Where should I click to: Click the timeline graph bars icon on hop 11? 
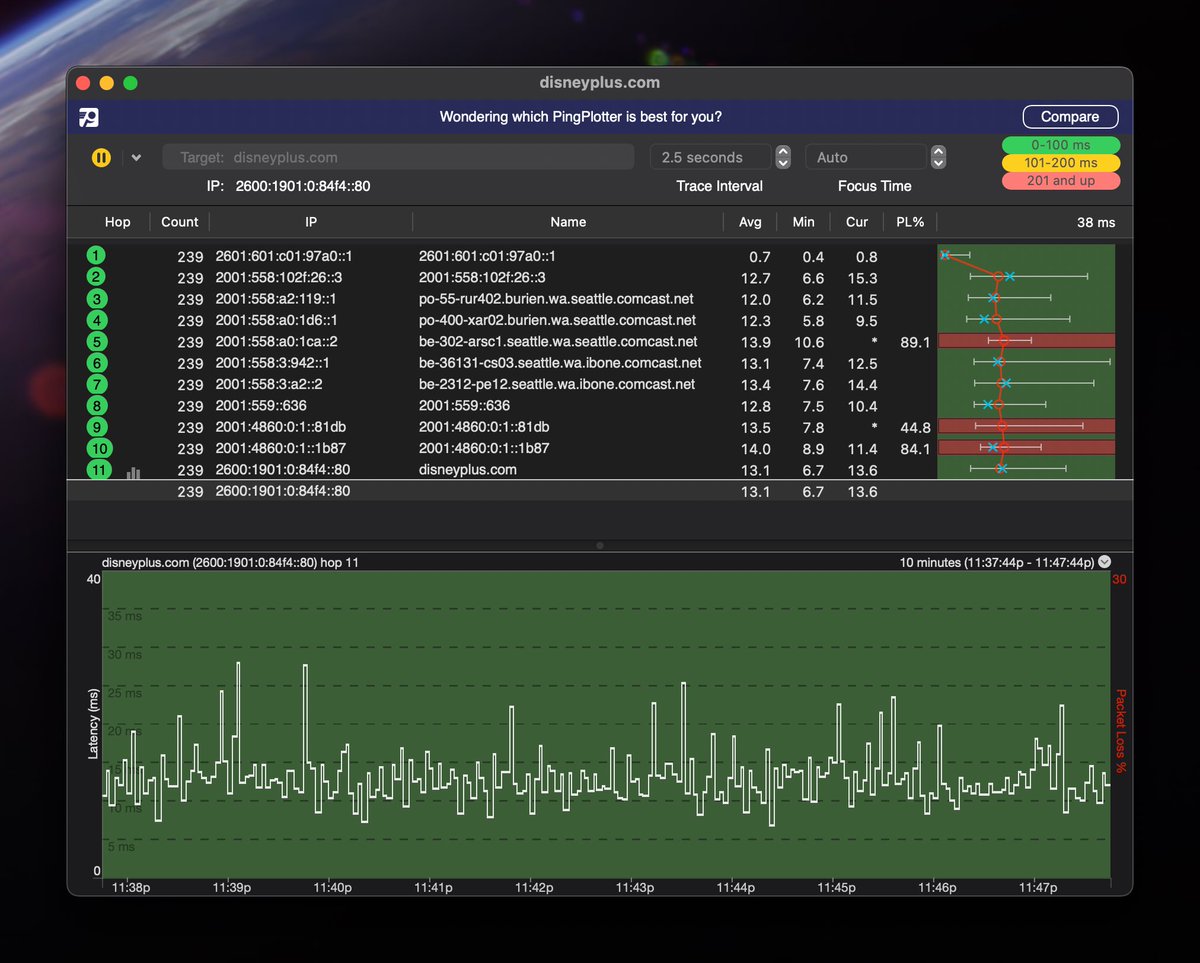click(x=133, y=472)
